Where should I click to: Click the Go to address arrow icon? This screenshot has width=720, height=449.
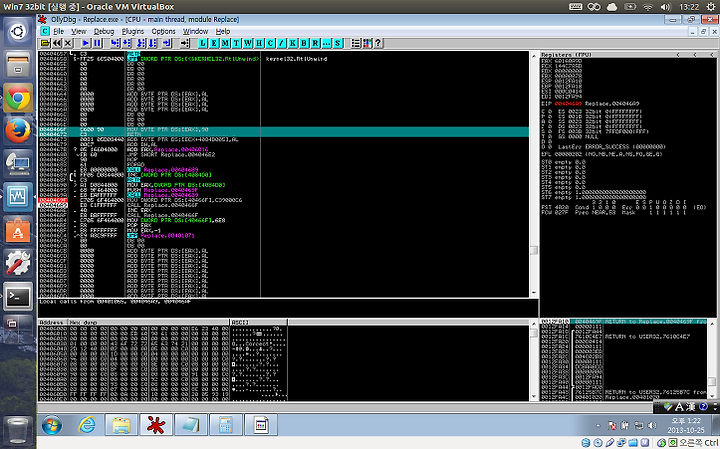185,43
